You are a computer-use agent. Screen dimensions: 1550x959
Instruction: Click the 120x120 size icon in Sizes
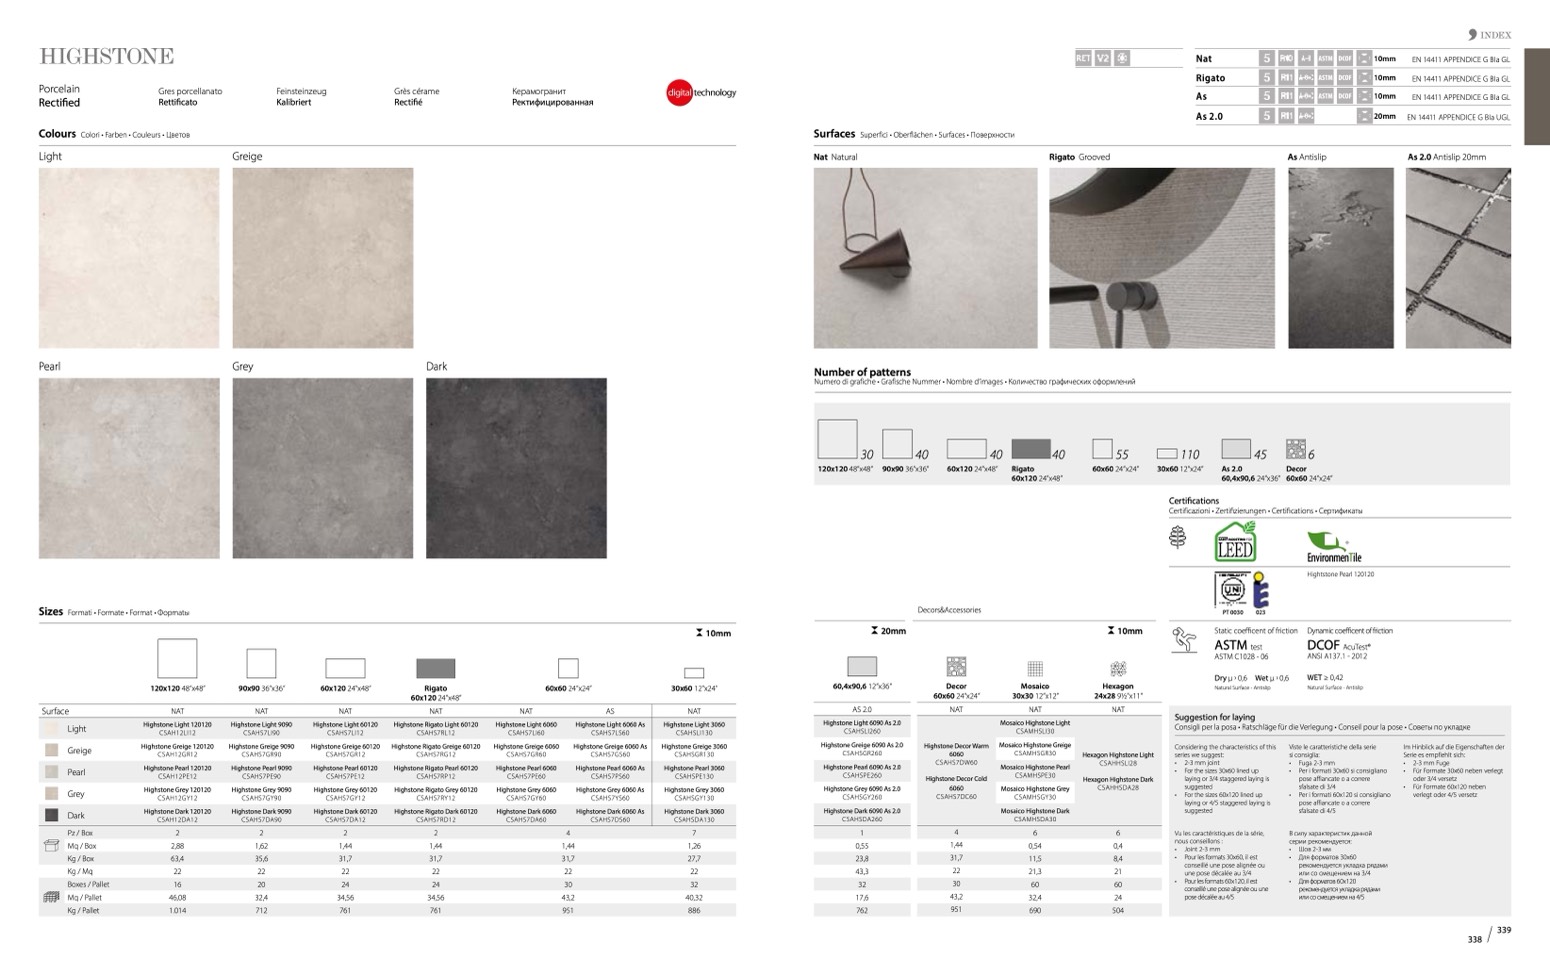click(177, 659)
